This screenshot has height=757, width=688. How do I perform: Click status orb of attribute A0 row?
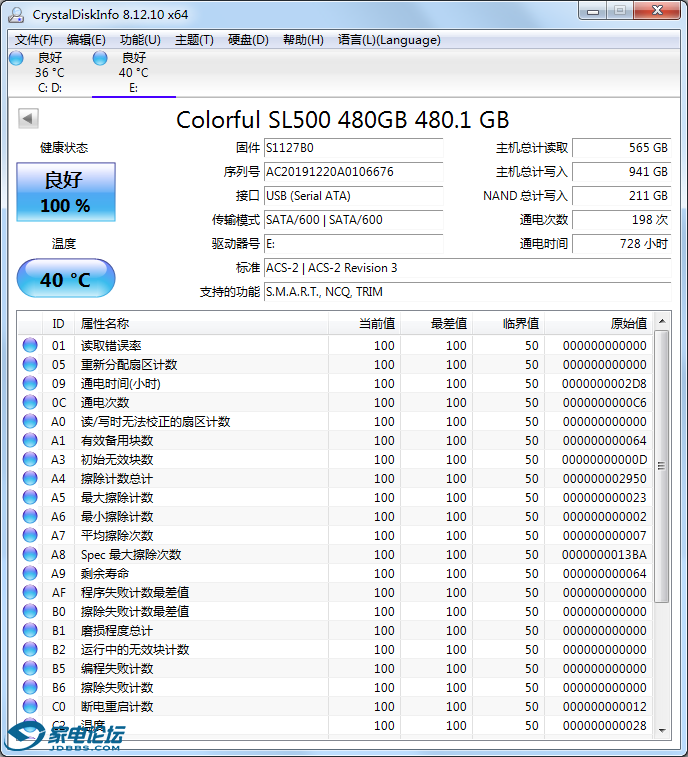tap(30, 421)
